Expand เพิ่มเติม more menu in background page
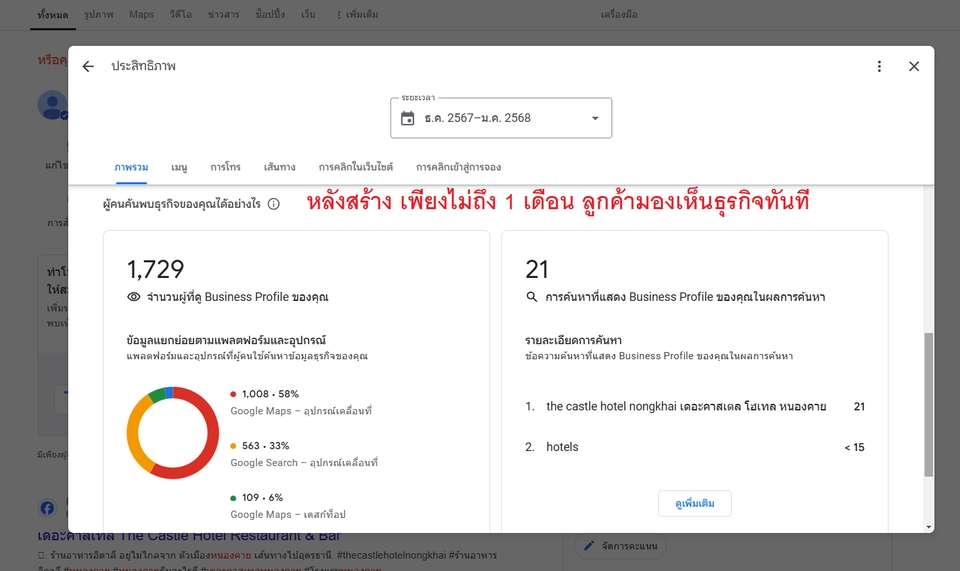Viewport: 960px width, 571px height. coord(357,15)
